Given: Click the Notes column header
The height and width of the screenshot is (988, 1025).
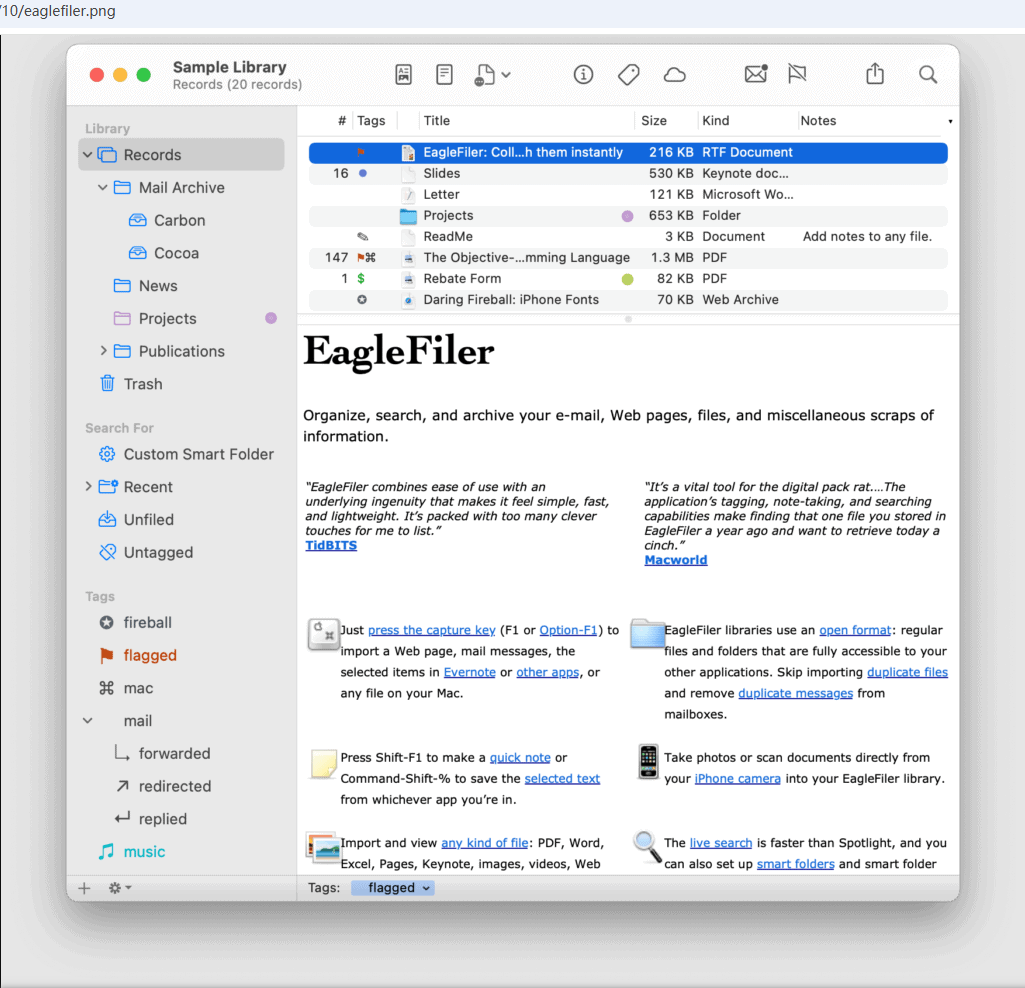Looking at the screenshot, I should pos(818,121).
